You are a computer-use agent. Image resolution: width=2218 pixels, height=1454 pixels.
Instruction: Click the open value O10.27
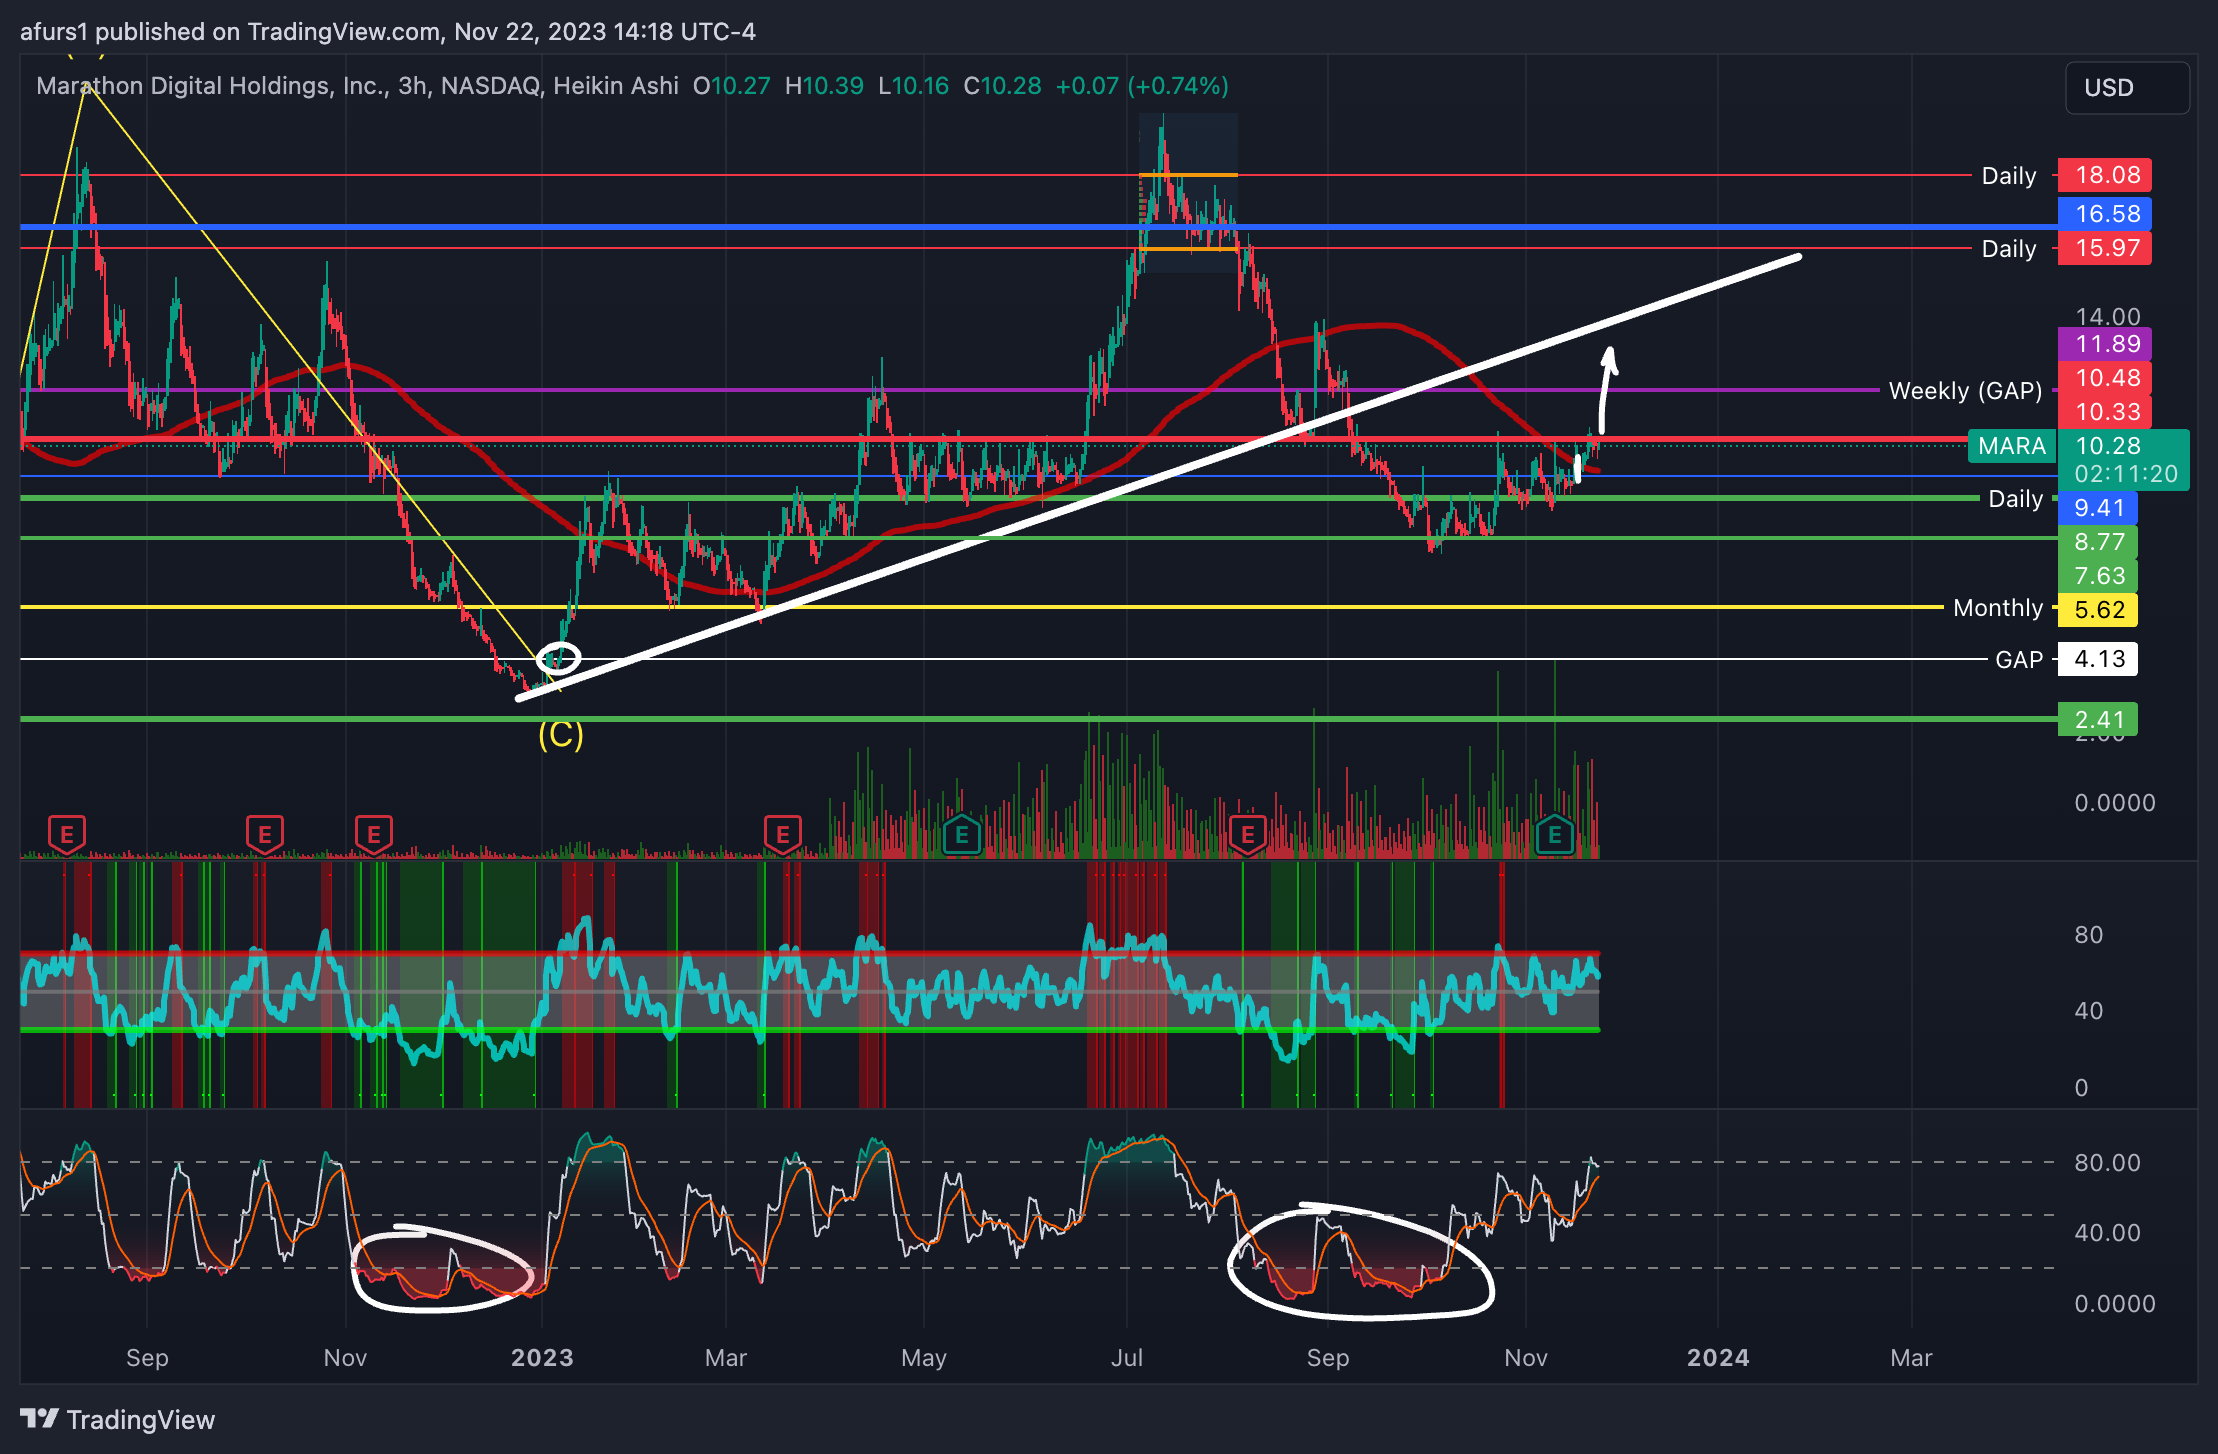(732, 86)
